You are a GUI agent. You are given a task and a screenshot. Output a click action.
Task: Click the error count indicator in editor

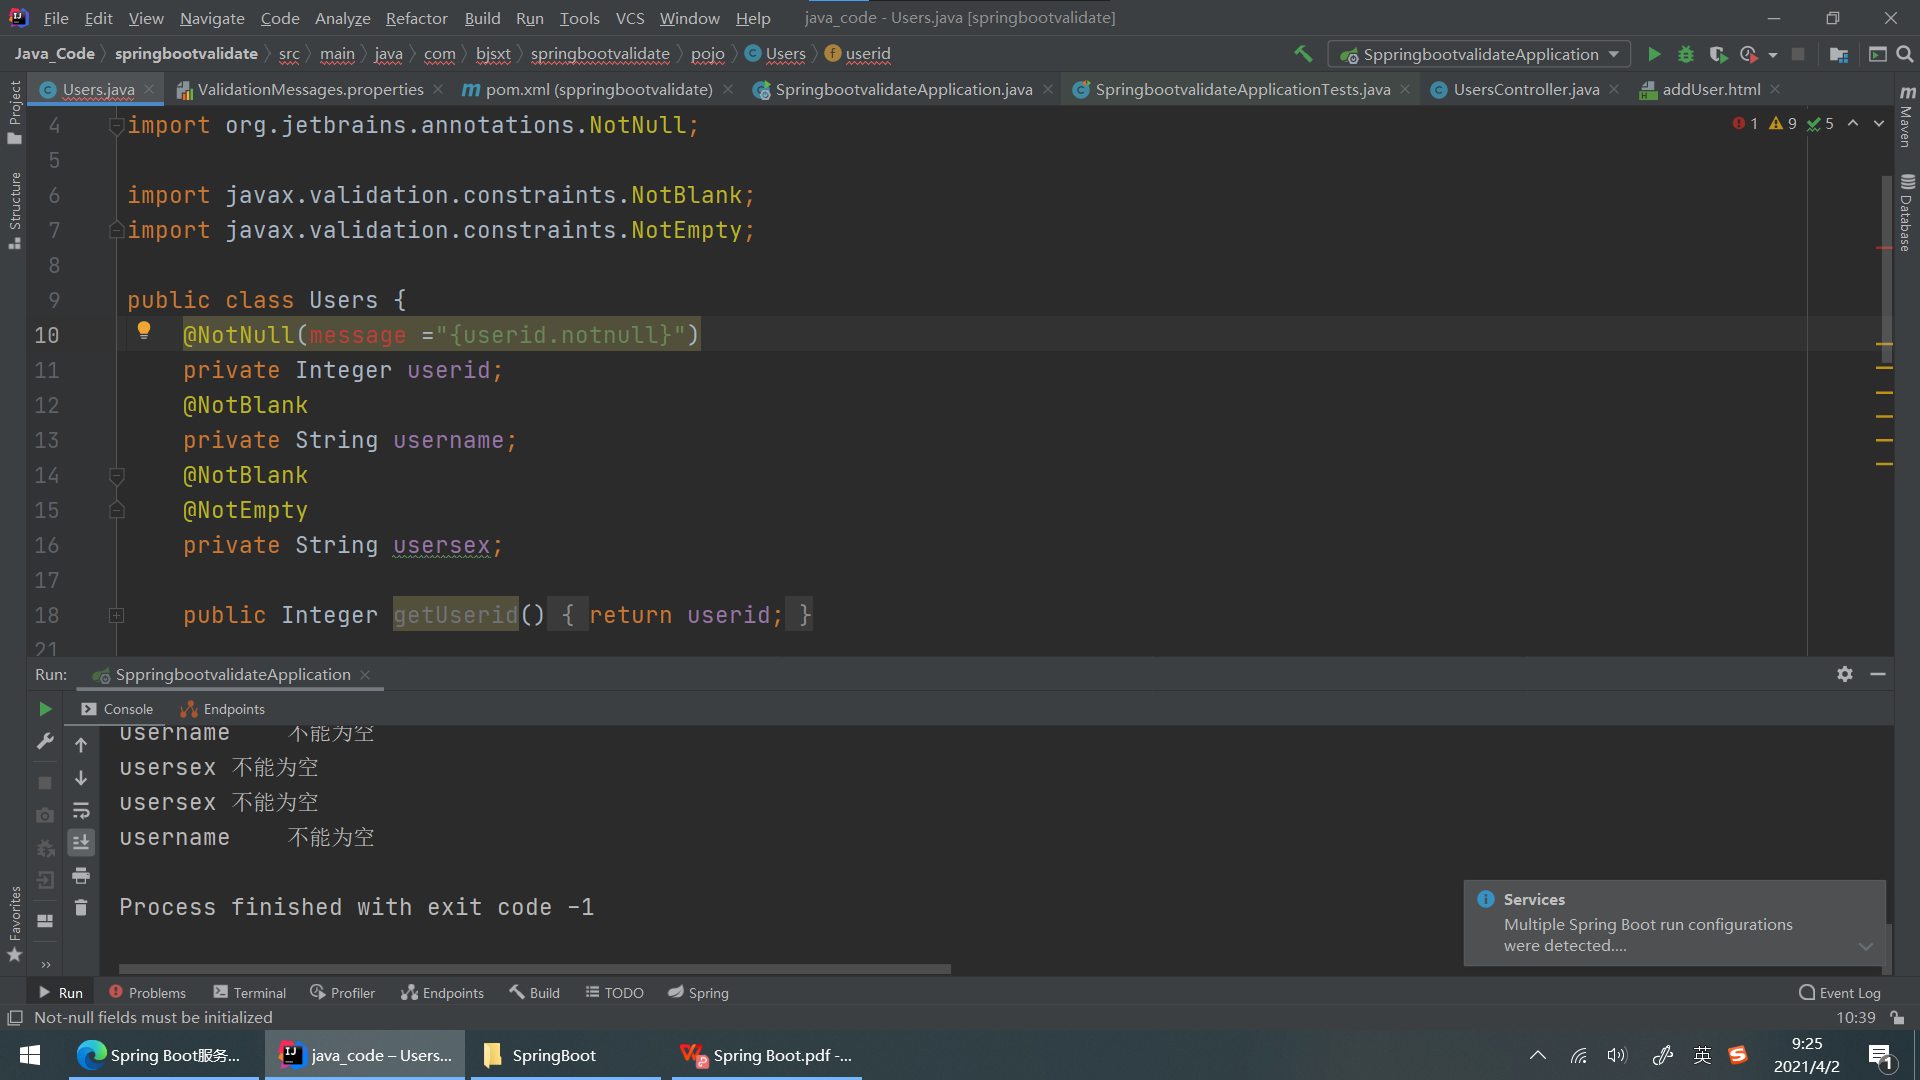point(1746,123)
